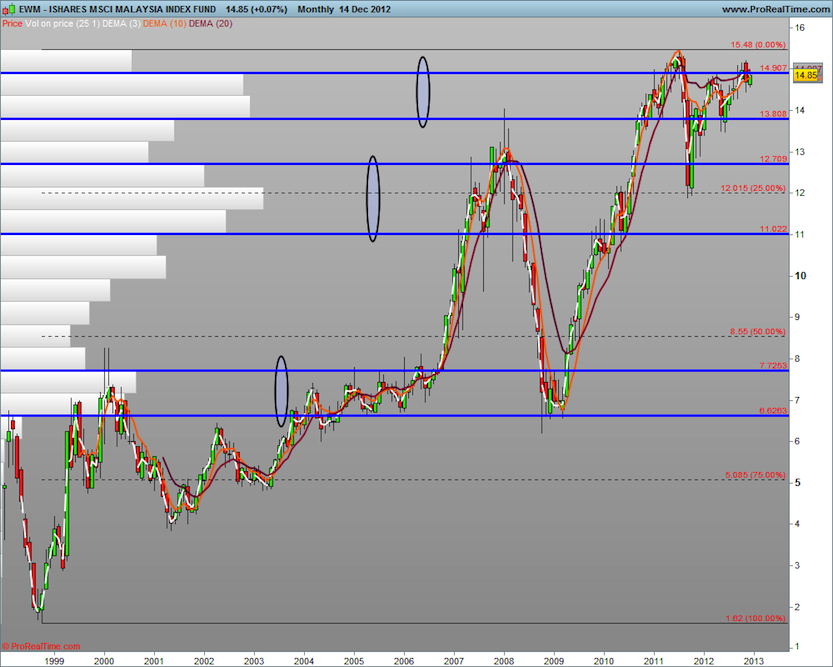The width and height of the screenshot is (833, 667).
Task: Click the 14 Dec 2012 date label
Action: click(364, 10)
